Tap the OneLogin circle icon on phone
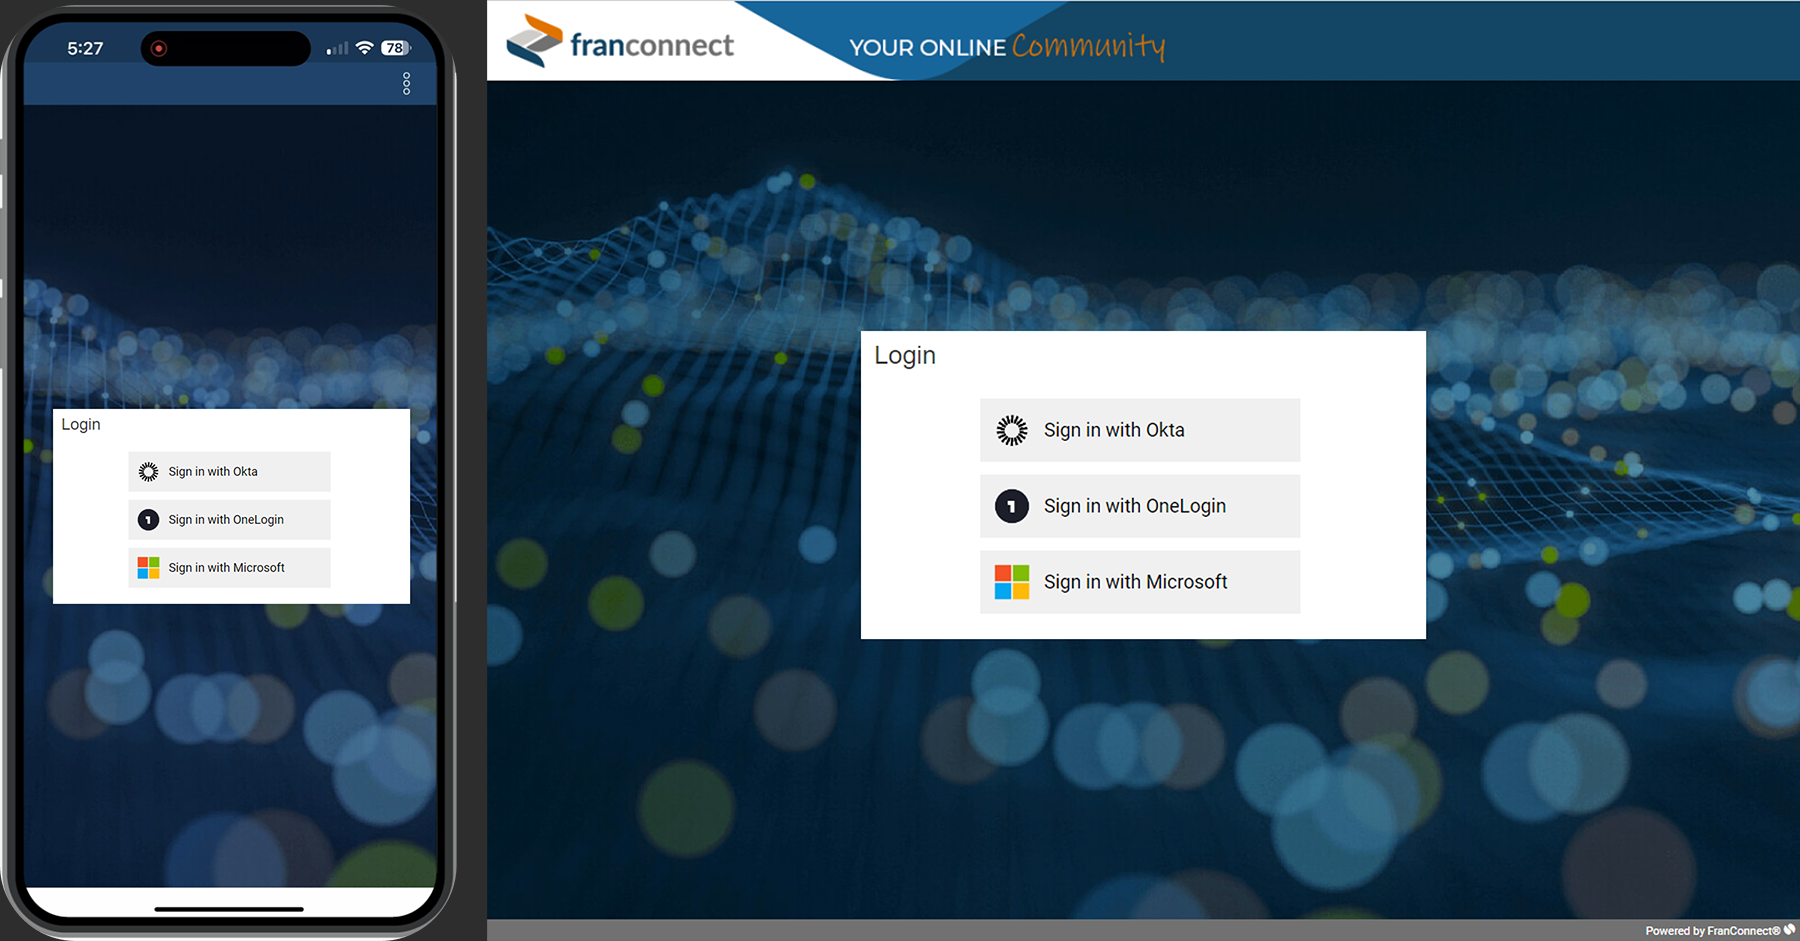Screen dimensions: 1800x941 148,520
